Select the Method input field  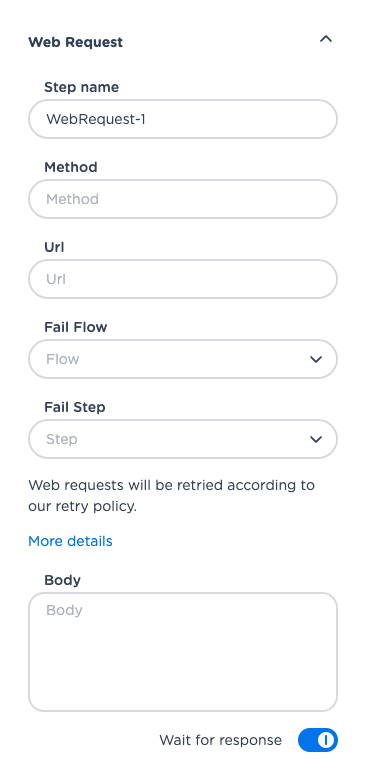(x=183, y=199)
